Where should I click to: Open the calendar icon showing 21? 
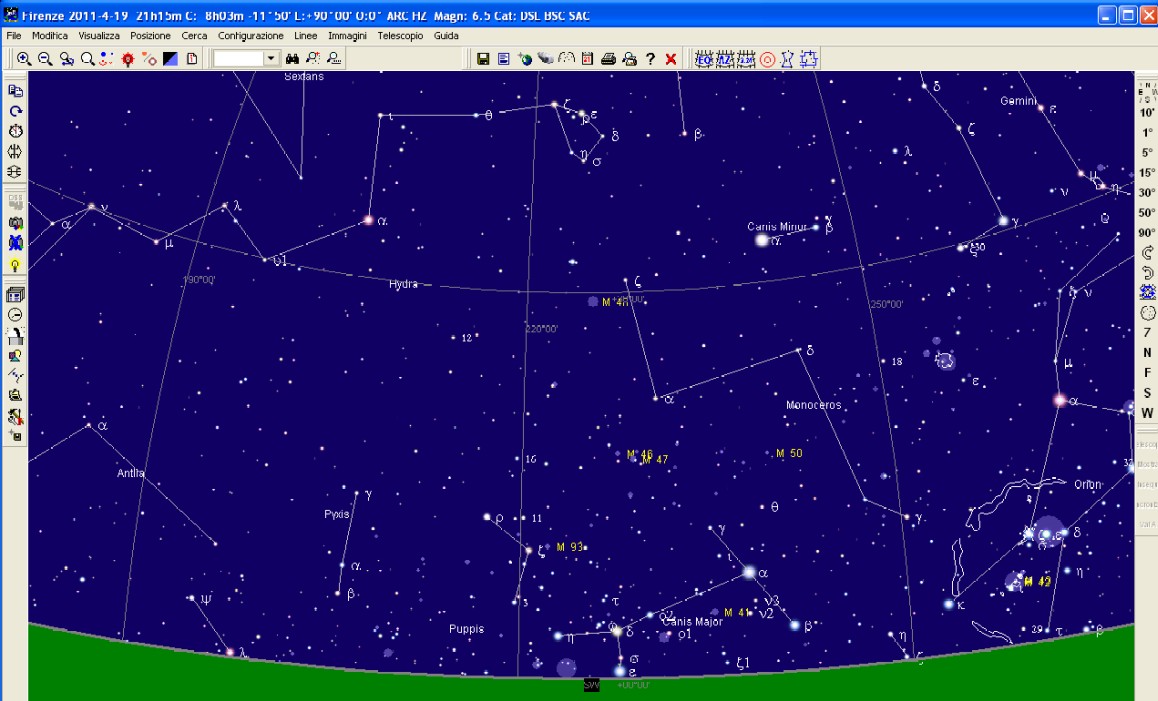click(x=587, y=58)
